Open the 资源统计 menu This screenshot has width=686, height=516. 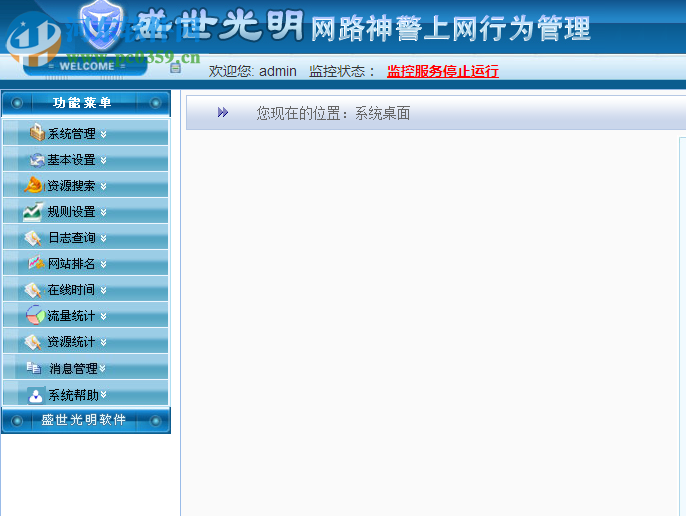tap(85, 340)
